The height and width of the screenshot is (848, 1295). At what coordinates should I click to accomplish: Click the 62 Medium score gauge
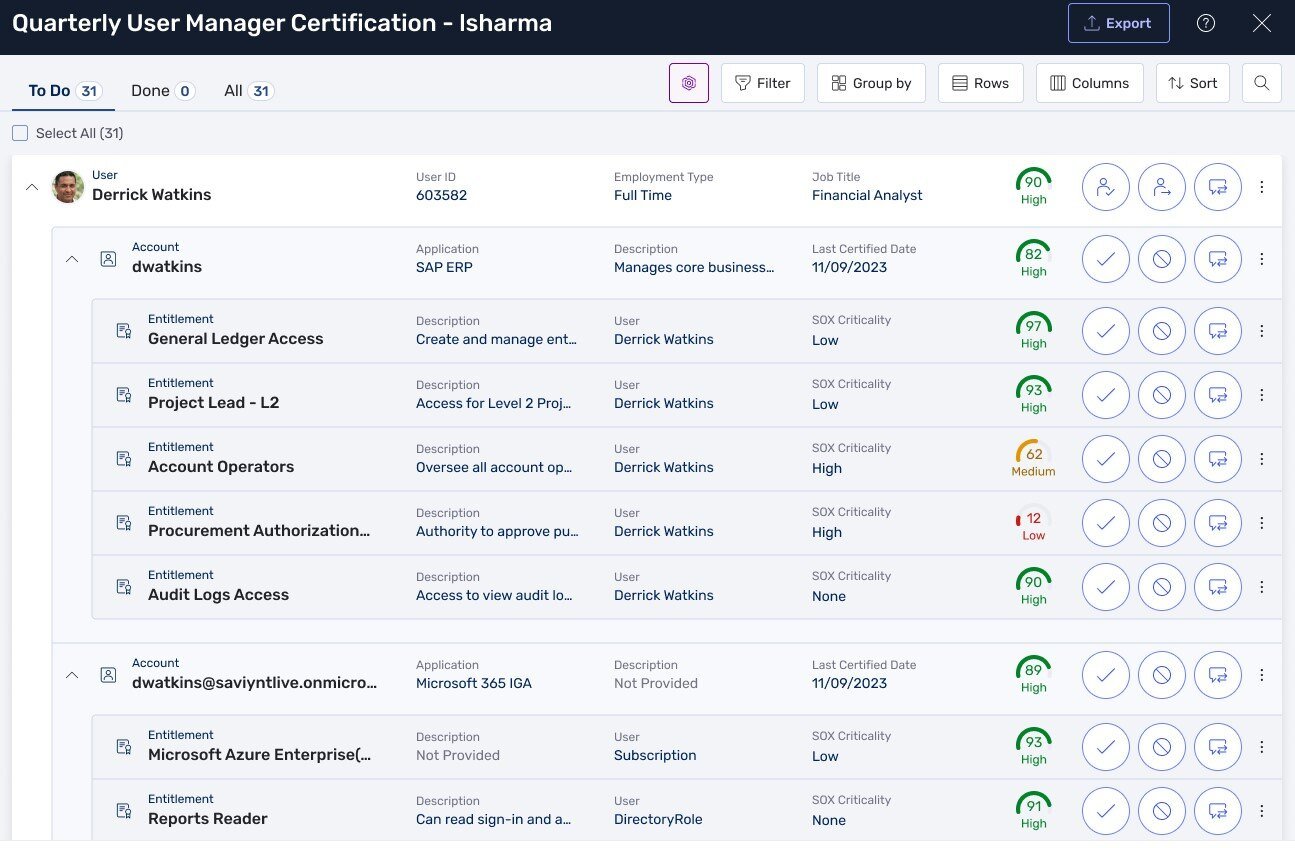pyautogui.click(x=1033, y=458)
